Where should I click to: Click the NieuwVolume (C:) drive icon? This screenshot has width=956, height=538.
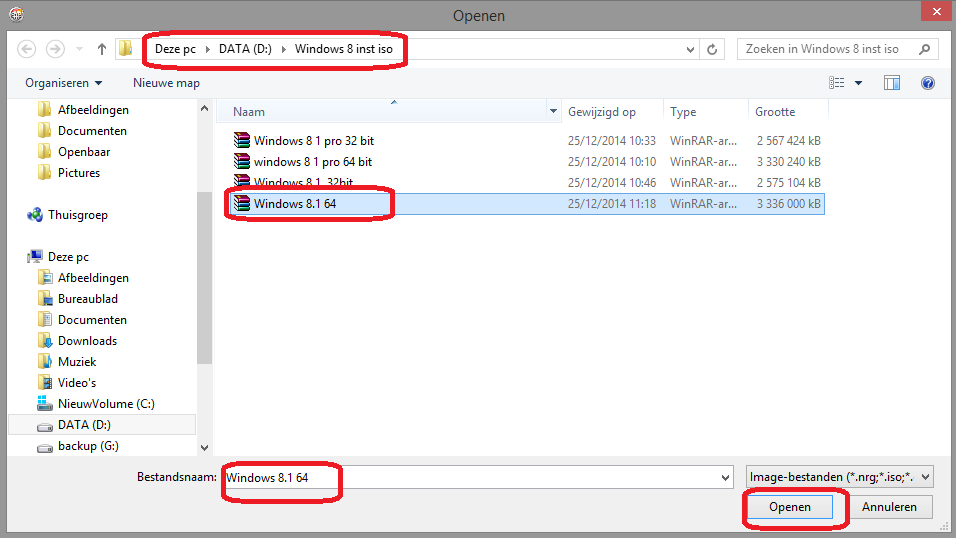(45, 403)
